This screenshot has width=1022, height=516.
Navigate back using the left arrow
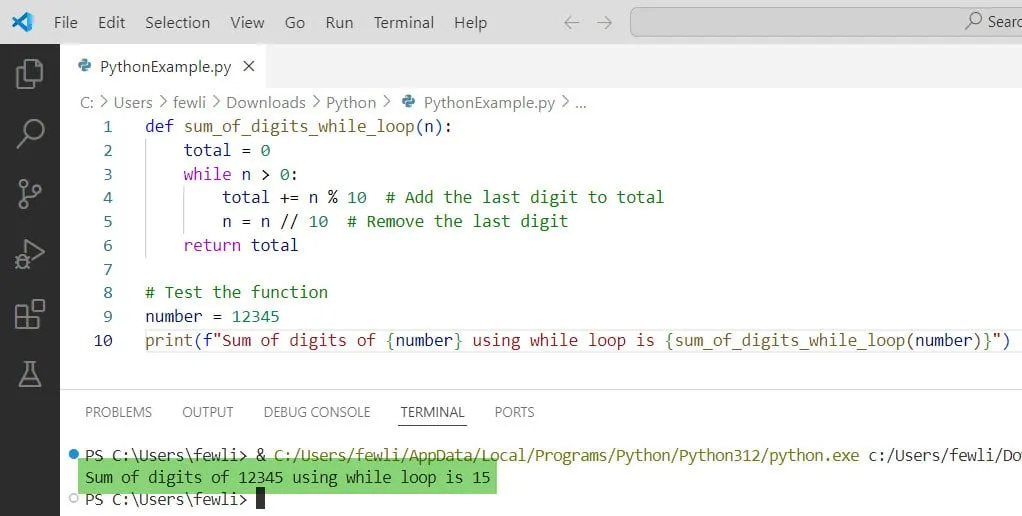click(x=571, y=22)
